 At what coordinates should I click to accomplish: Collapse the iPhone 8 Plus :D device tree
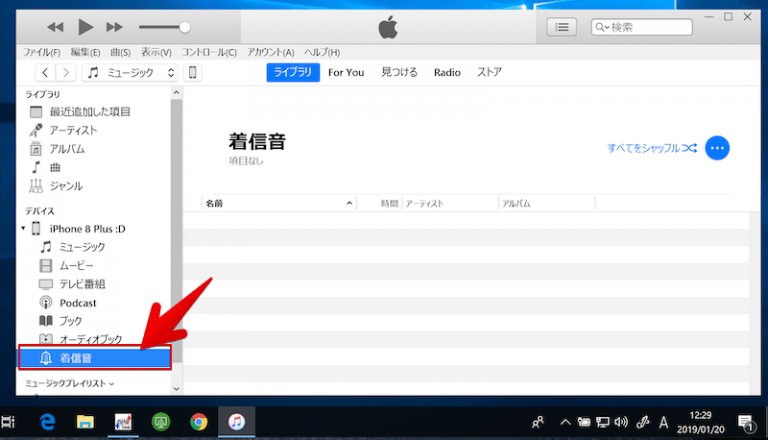coord(23,228)
